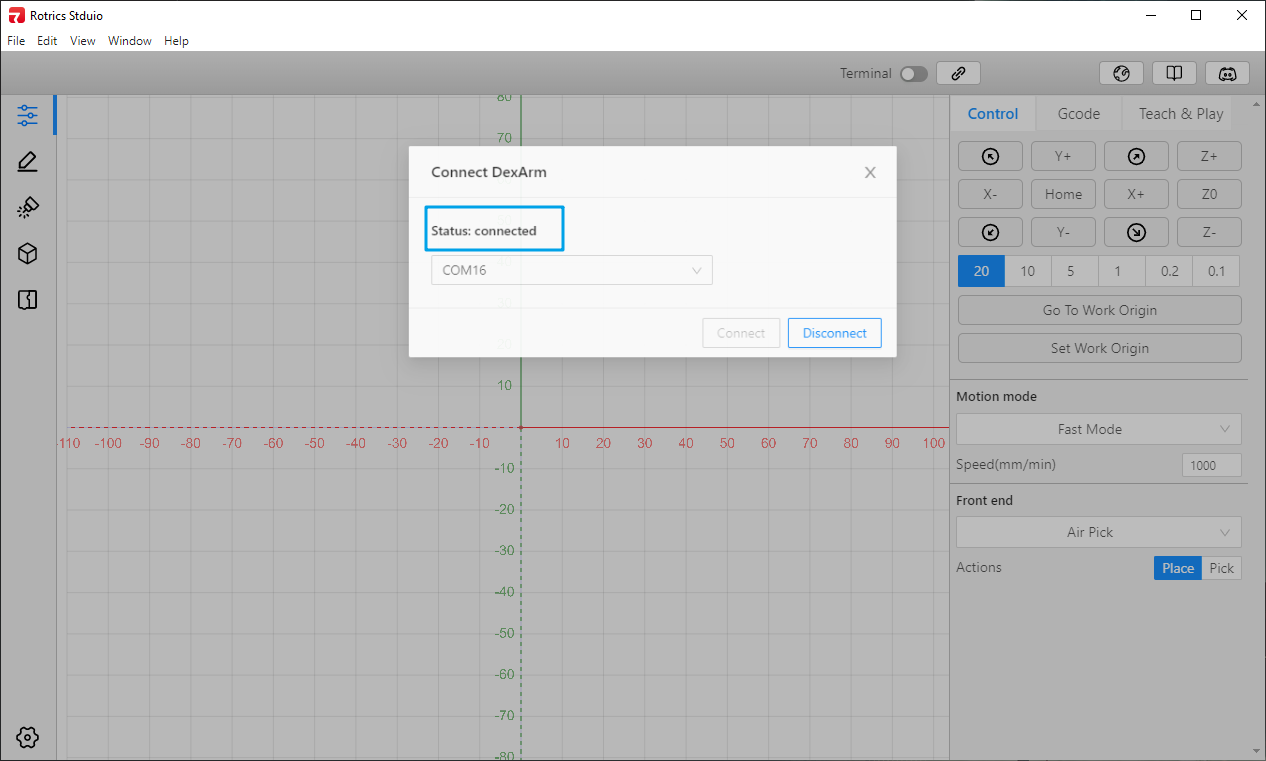Click the Home button
1266x761 pixels.
coord(1063,194)
